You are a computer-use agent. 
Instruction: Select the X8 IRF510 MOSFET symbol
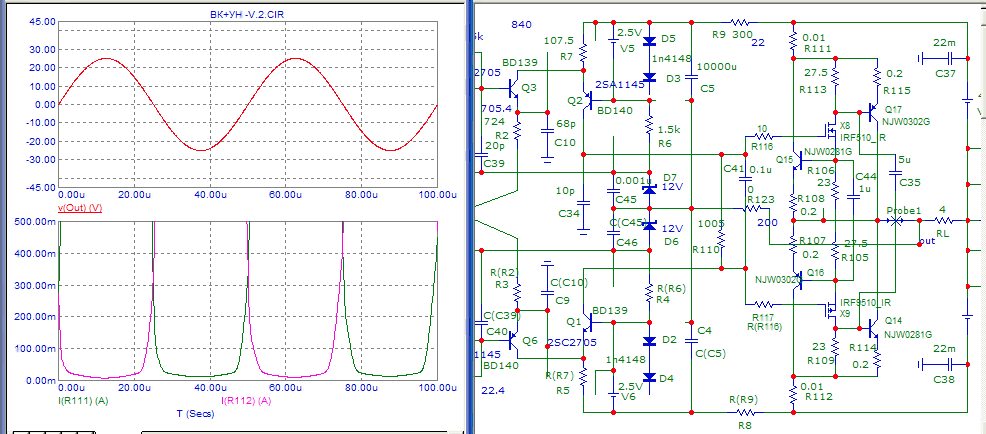(831, 132)
